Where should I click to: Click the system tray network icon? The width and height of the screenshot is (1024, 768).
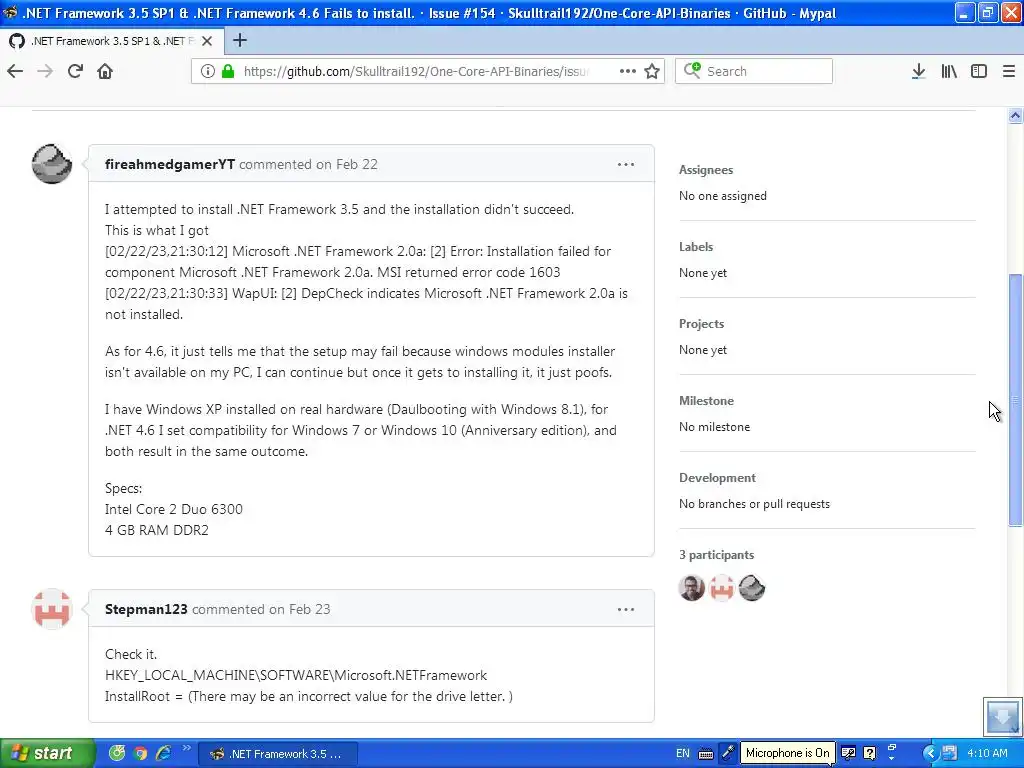950,754
